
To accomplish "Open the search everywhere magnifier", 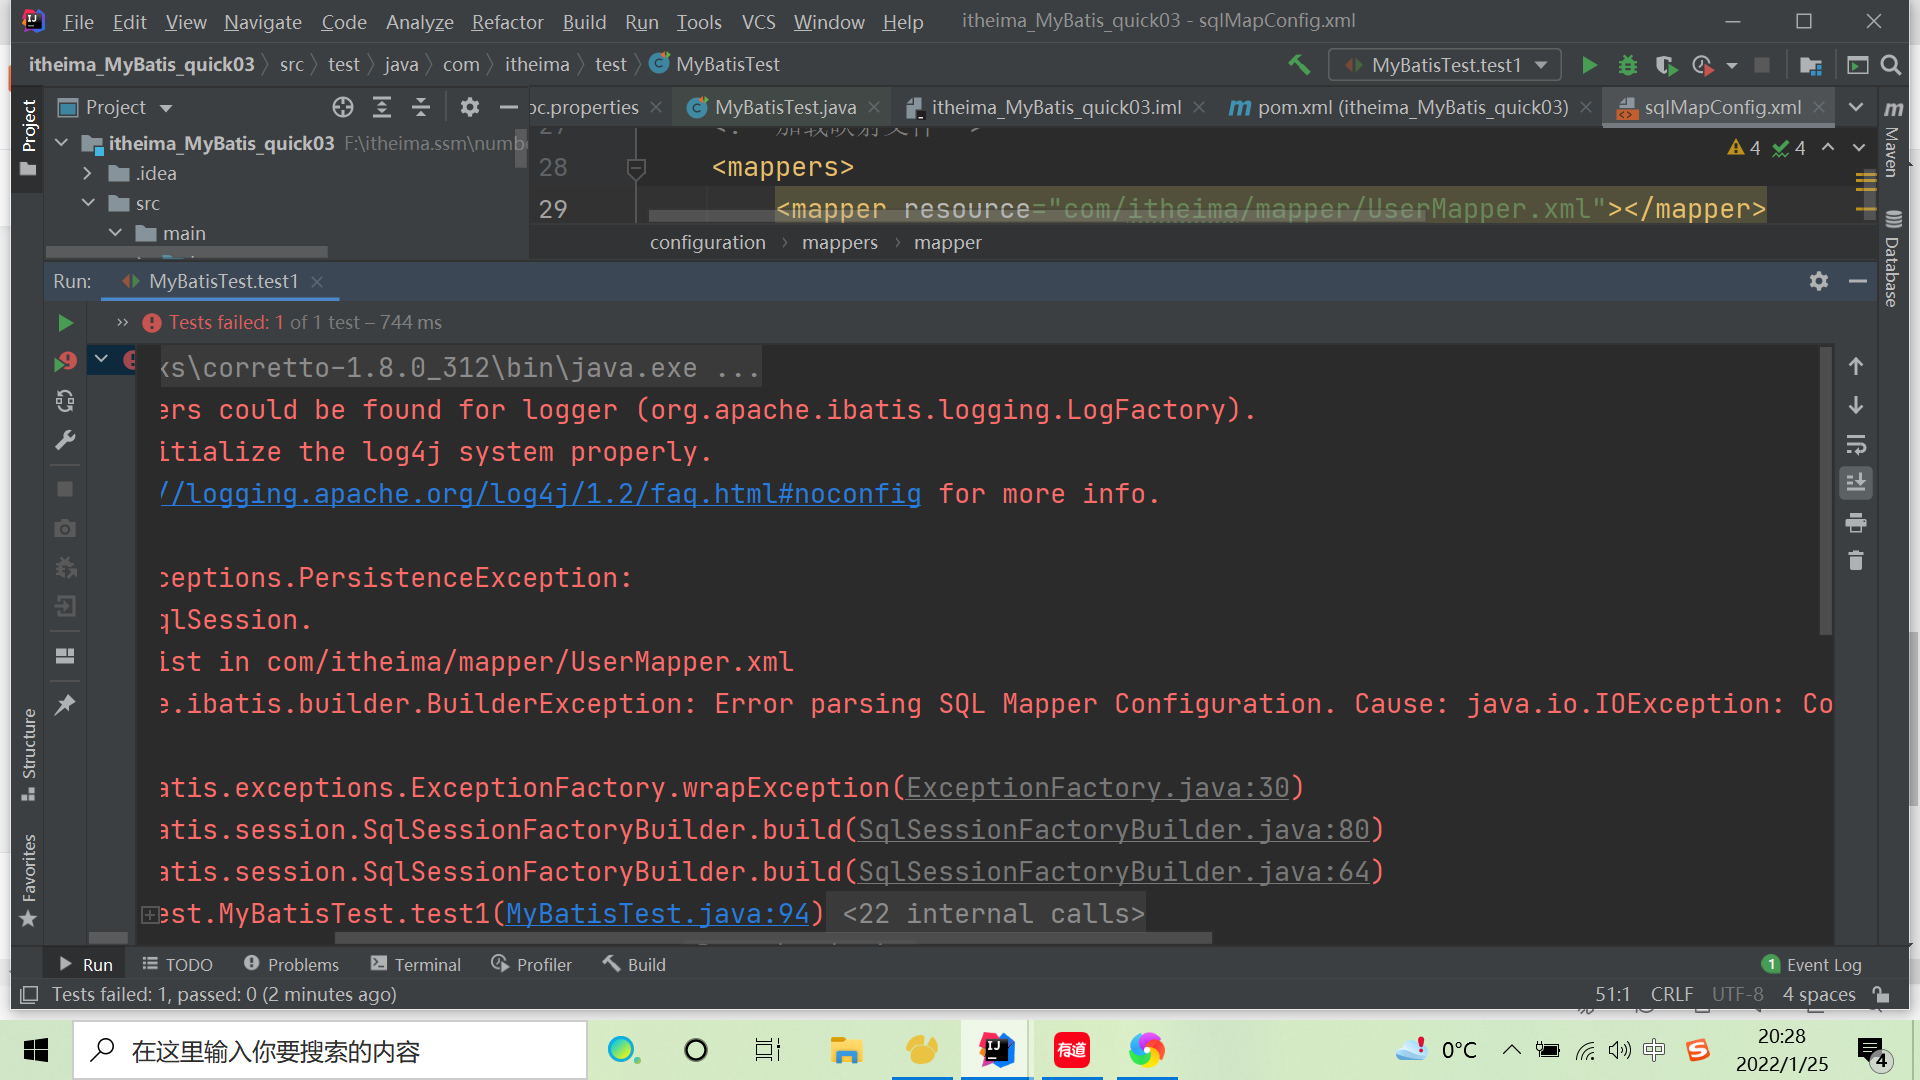I will (1890, 65).
